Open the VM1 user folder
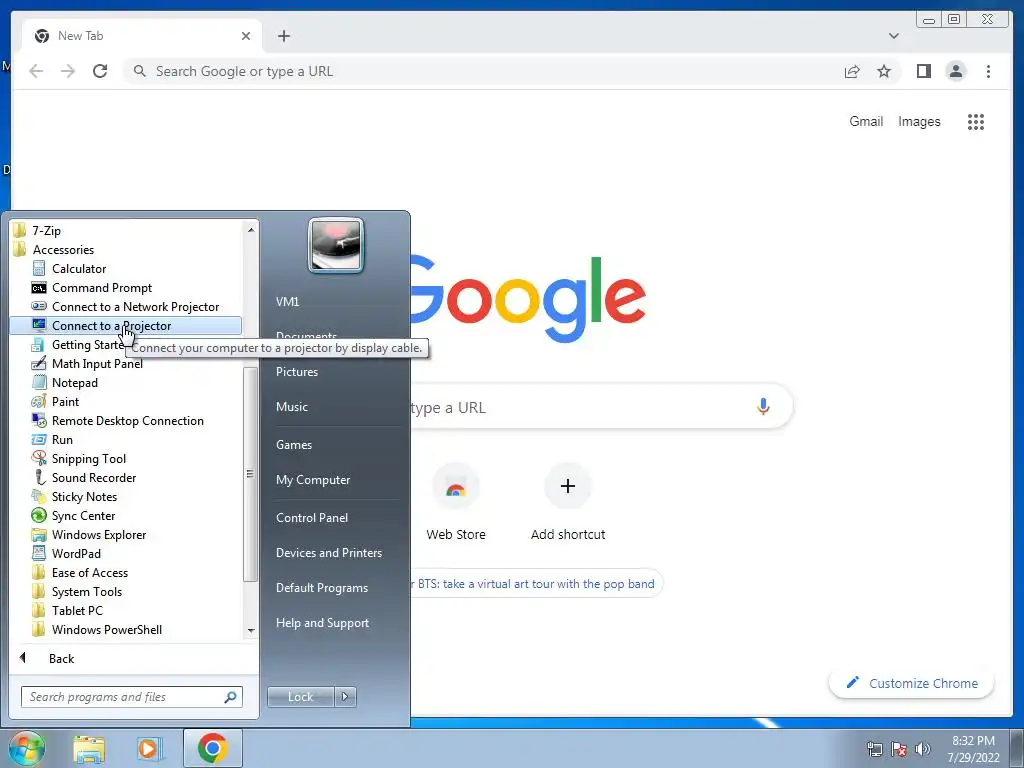Image resolution: width=1024 pixels, height=768 pixels. [287, 302]
